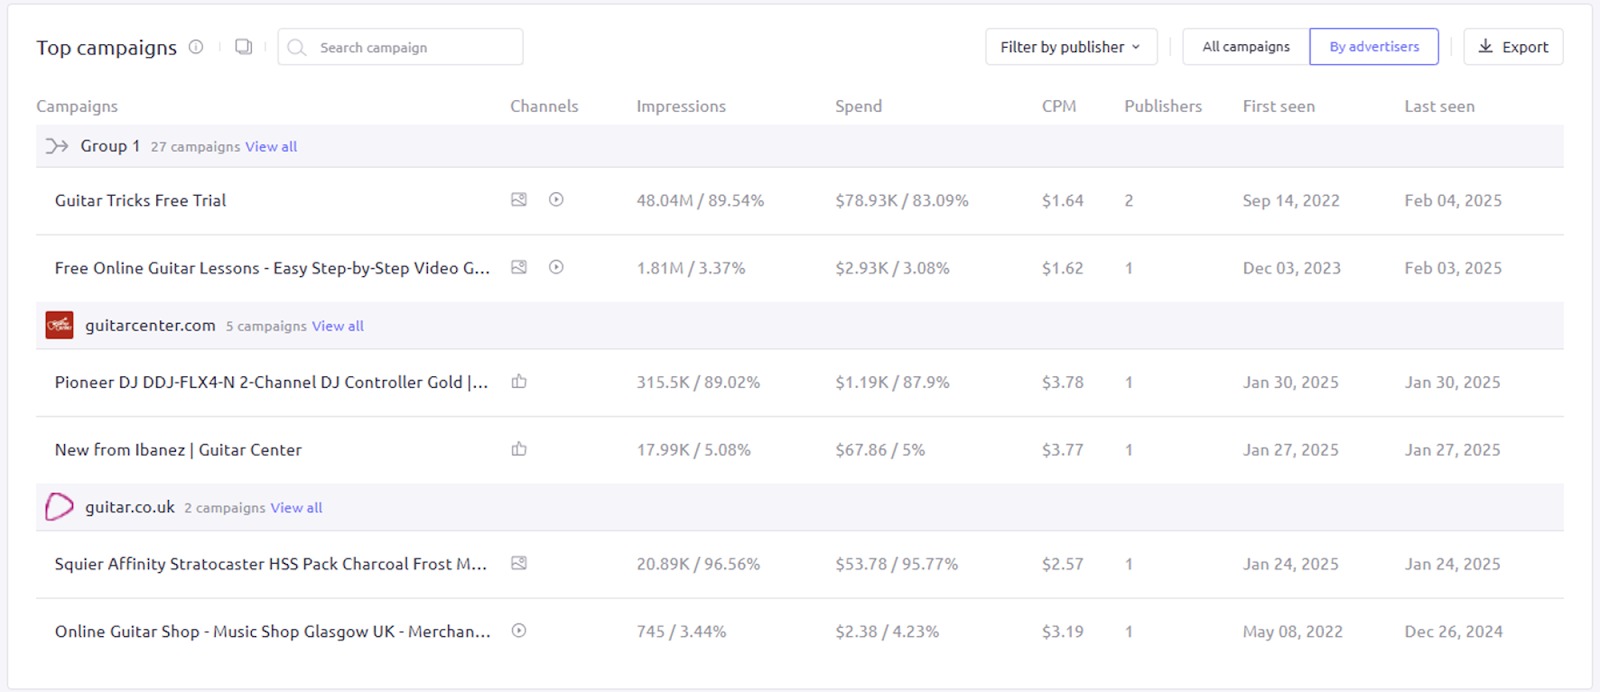Focus the Search campaign input field
1600x692 pixels.
(410, 47)
